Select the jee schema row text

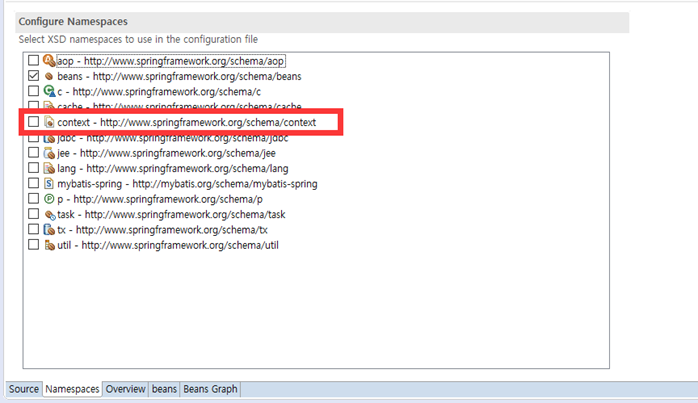[166, 153]
